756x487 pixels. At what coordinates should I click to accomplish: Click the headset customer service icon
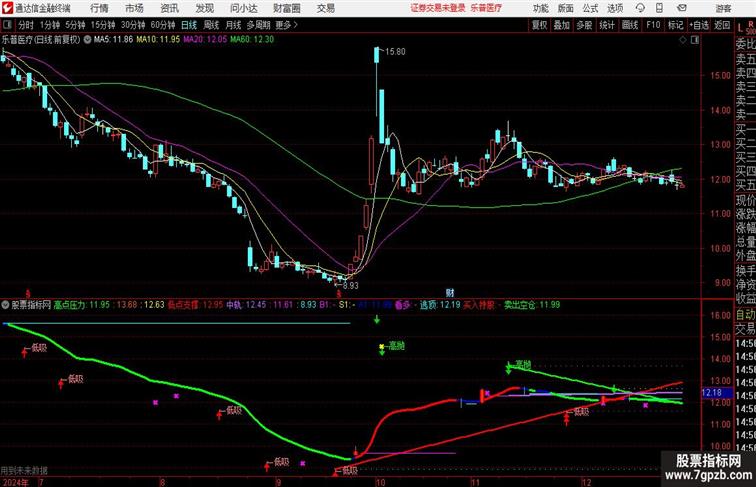point(640,8)
